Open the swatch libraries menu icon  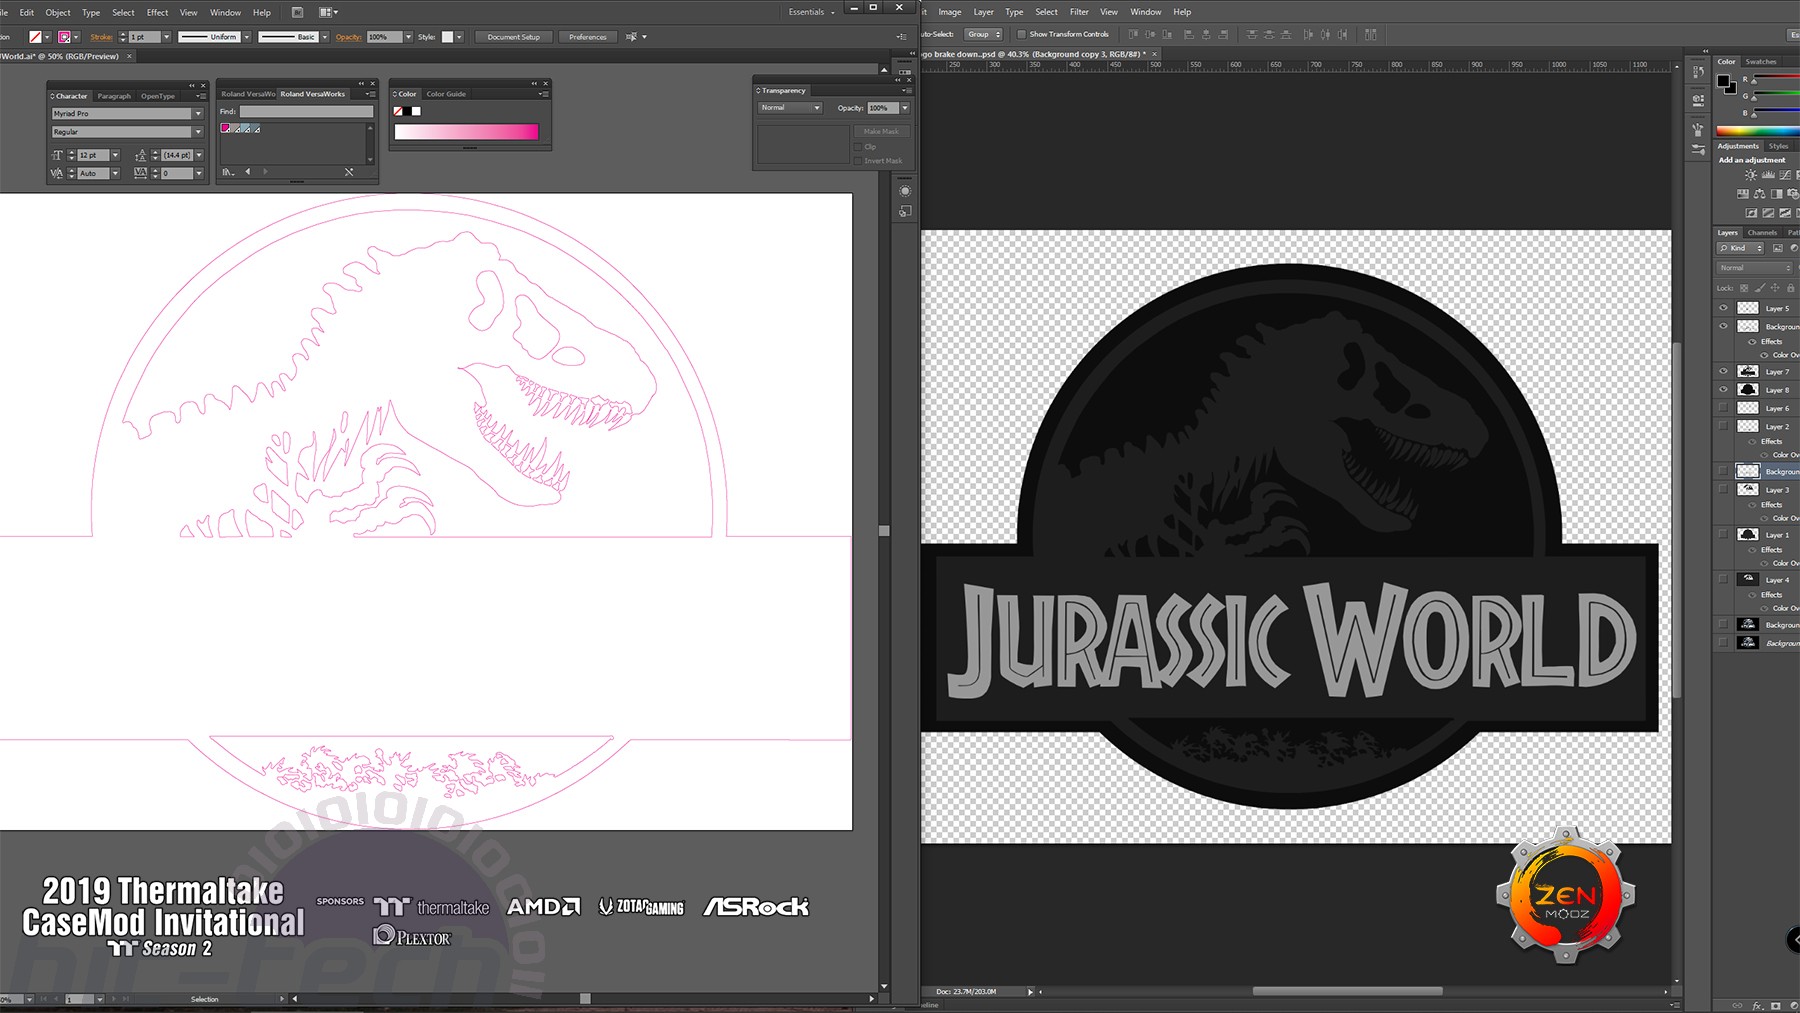[228, 172]
